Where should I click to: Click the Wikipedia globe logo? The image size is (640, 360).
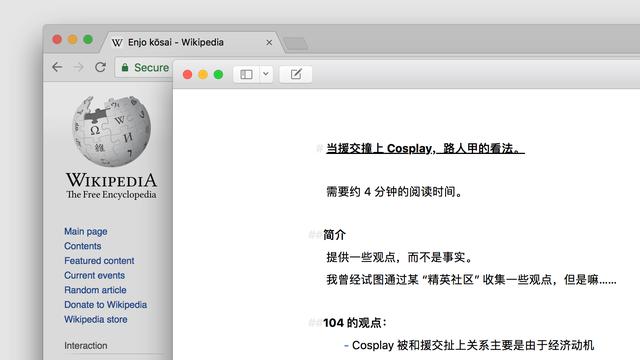pos(111,131)
